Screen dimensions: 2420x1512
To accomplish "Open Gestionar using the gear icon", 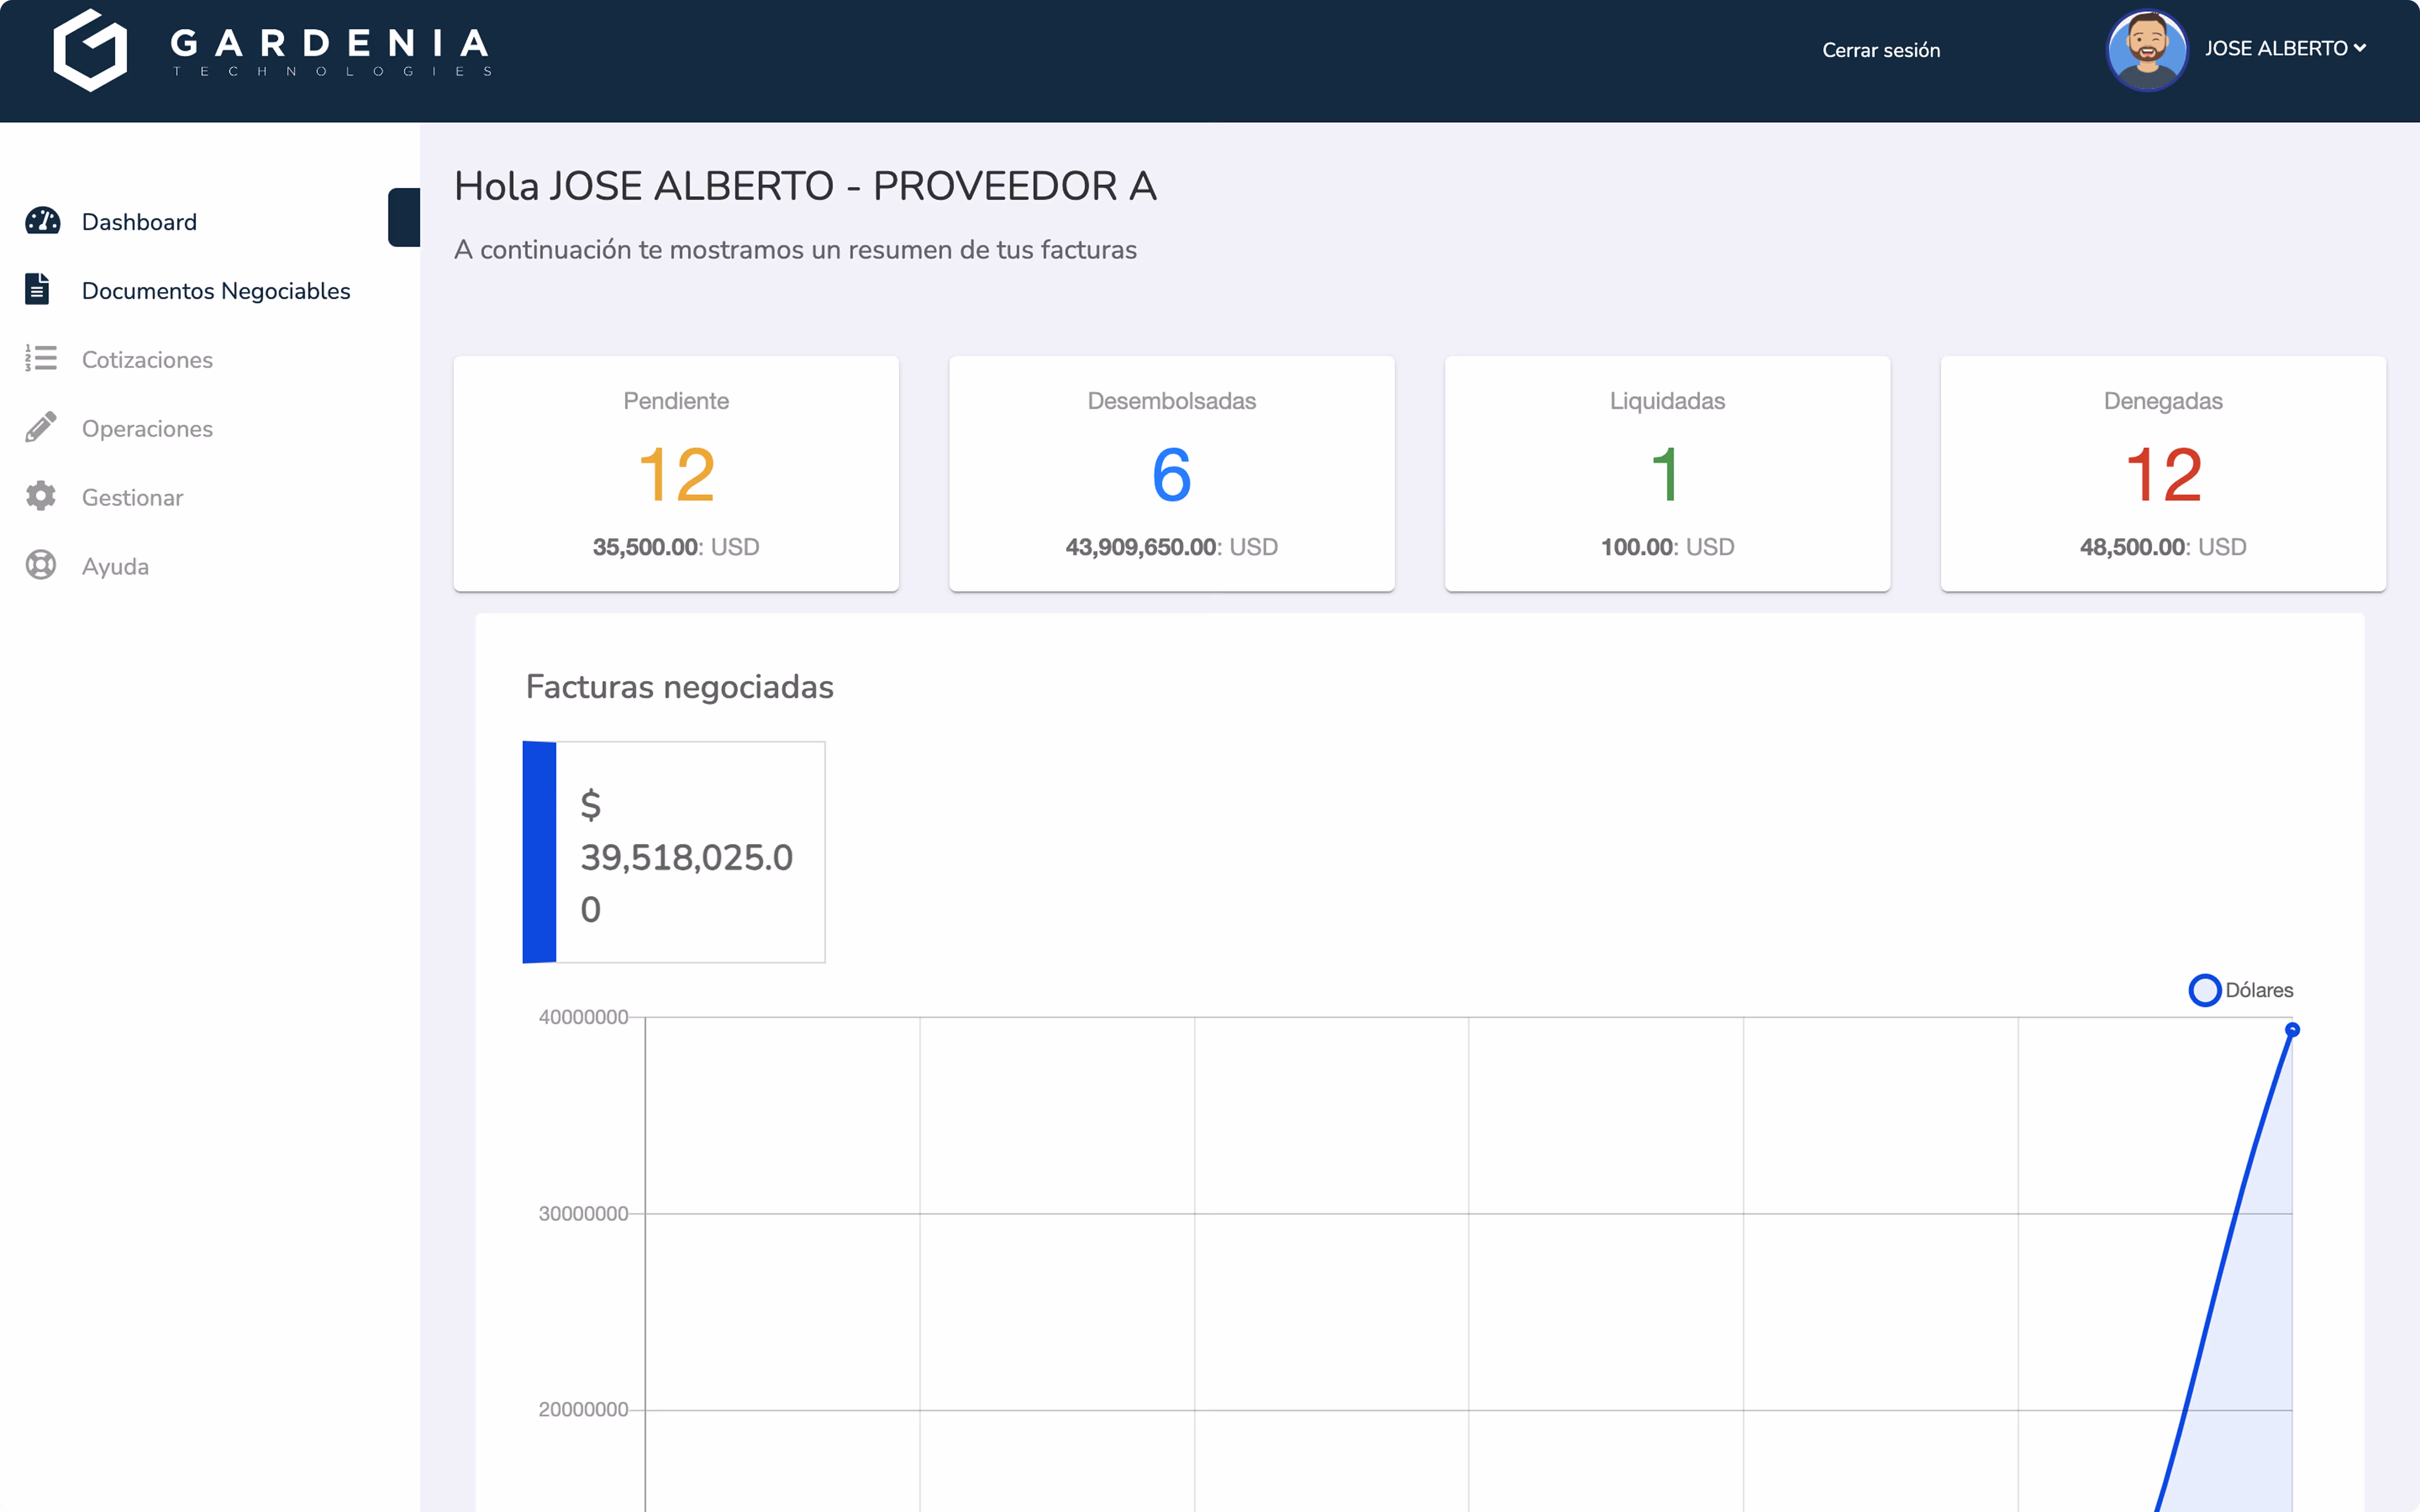I will [x=40, y=496].
